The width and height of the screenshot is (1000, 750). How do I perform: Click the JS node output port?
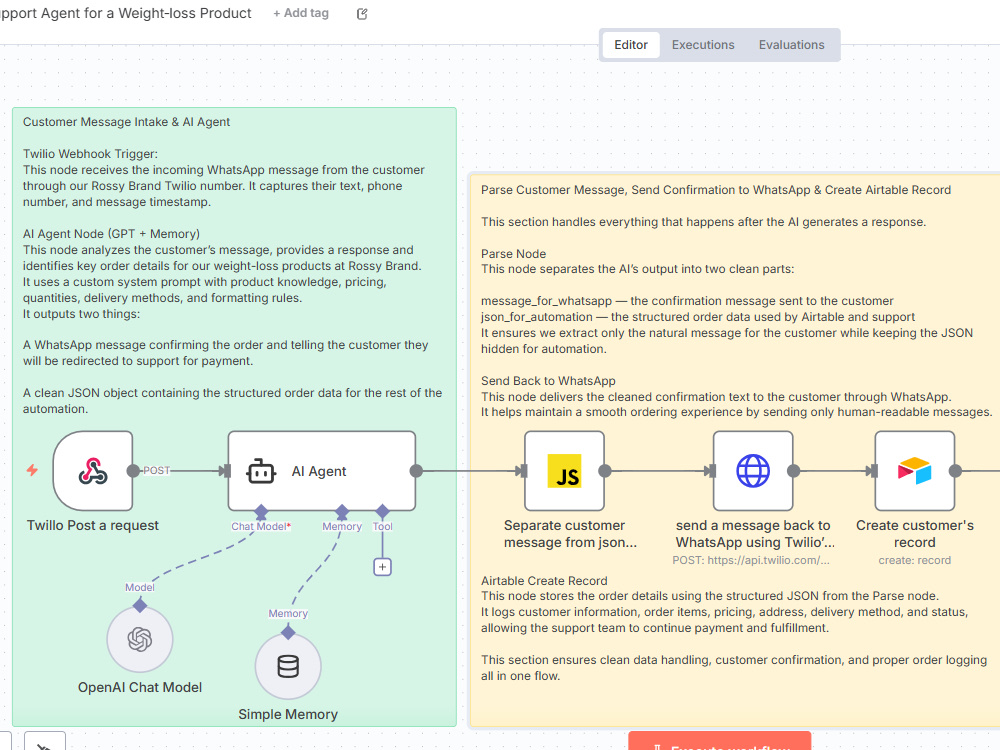(x=605, y=471)
